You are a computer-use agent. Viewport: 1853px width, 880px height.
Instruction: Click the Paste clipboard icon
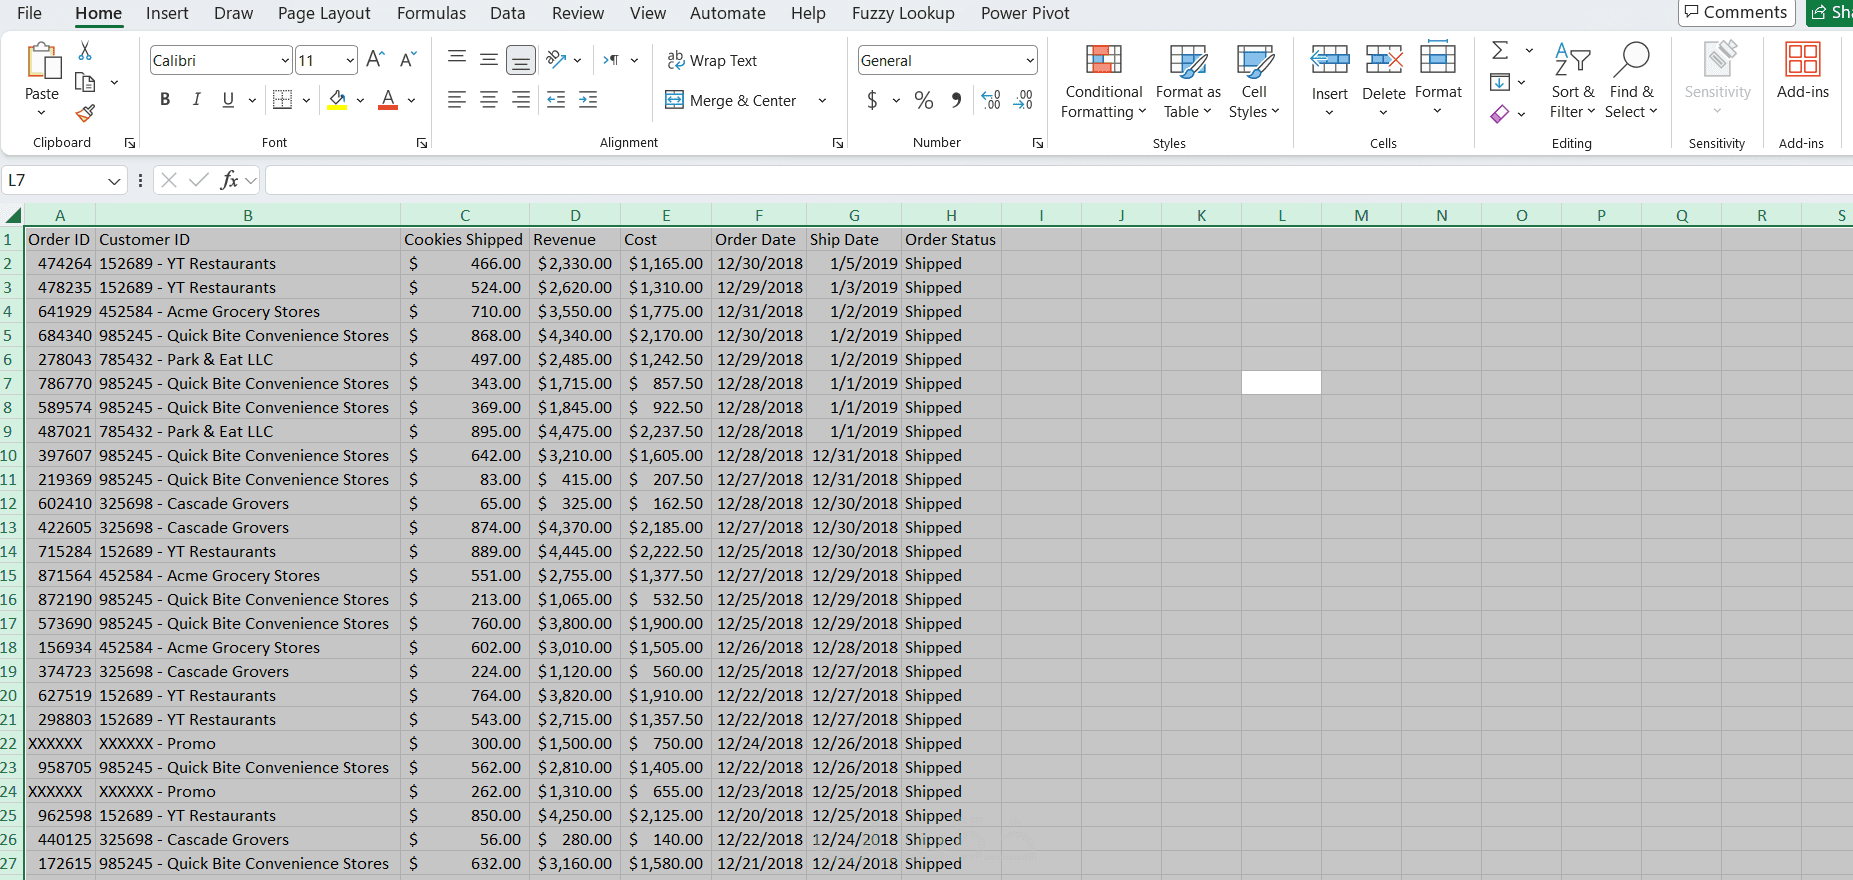[x=42, y=61]
